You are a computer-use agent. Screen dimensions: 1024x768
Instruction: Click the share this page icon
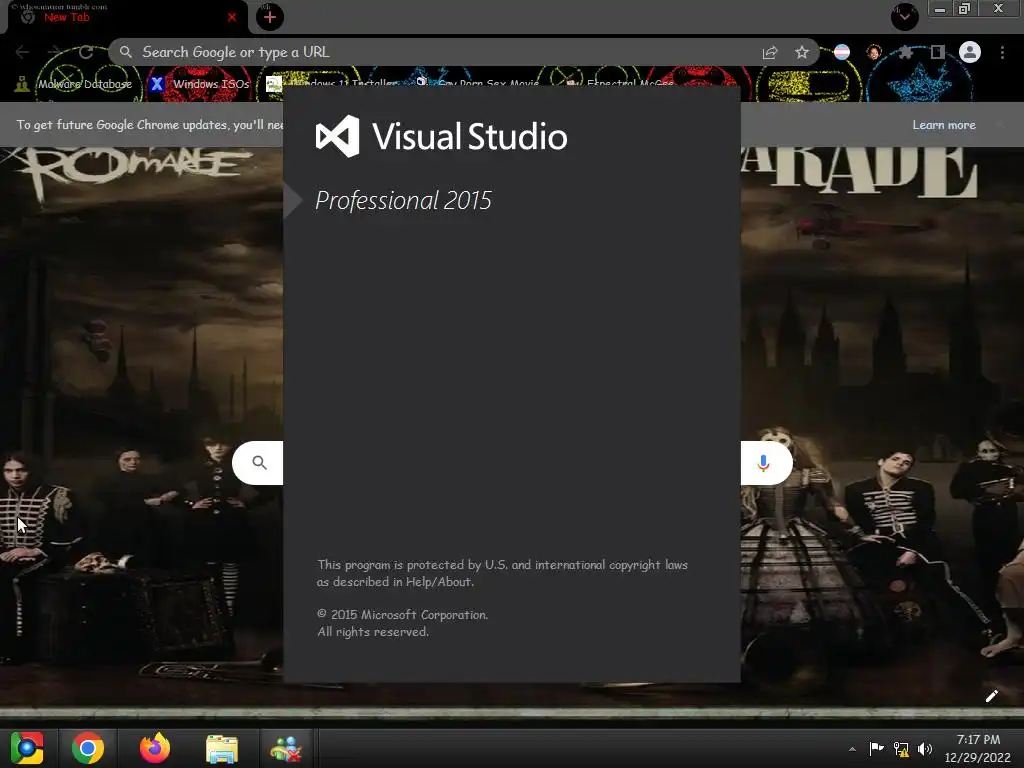(770, 53)
